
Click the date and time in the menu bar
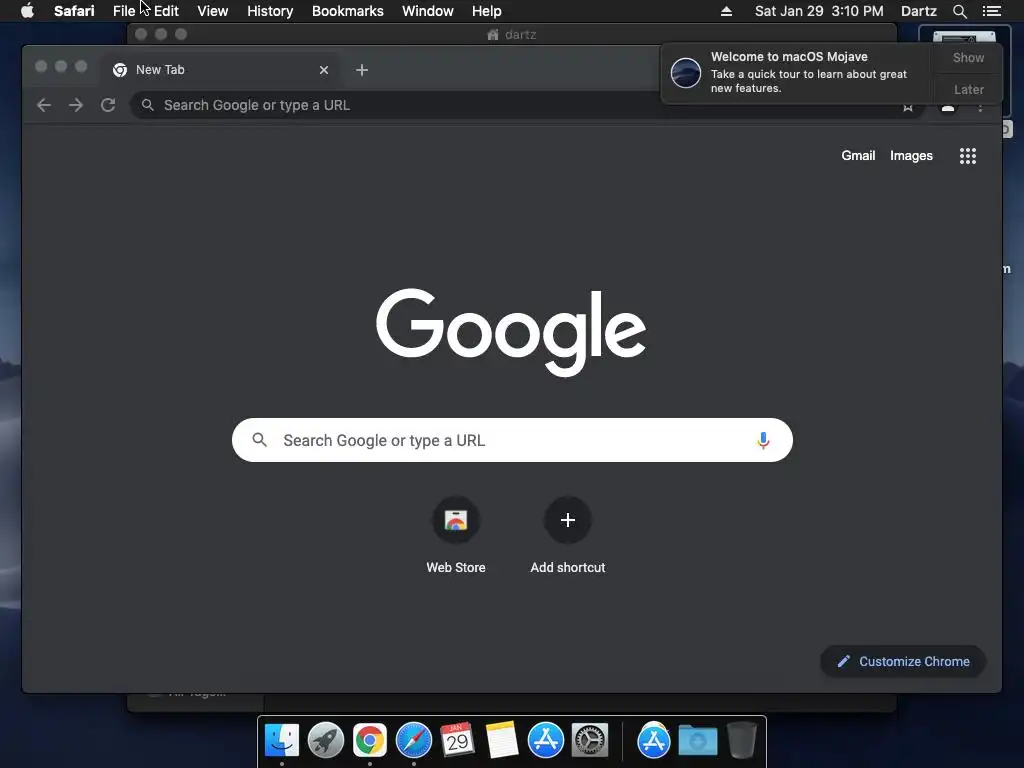tap(819, 11)
